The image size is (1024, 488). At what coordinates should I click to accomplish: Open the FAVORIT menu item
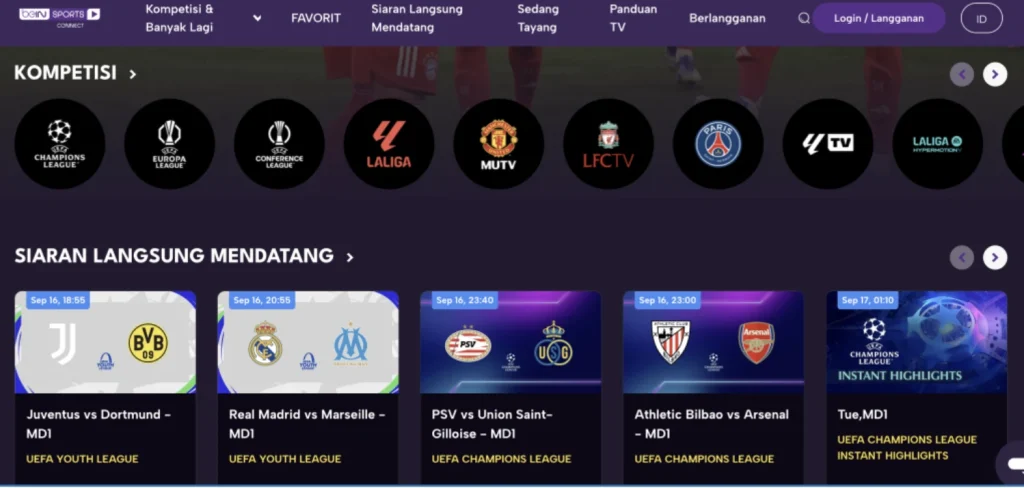pos(315,18)
